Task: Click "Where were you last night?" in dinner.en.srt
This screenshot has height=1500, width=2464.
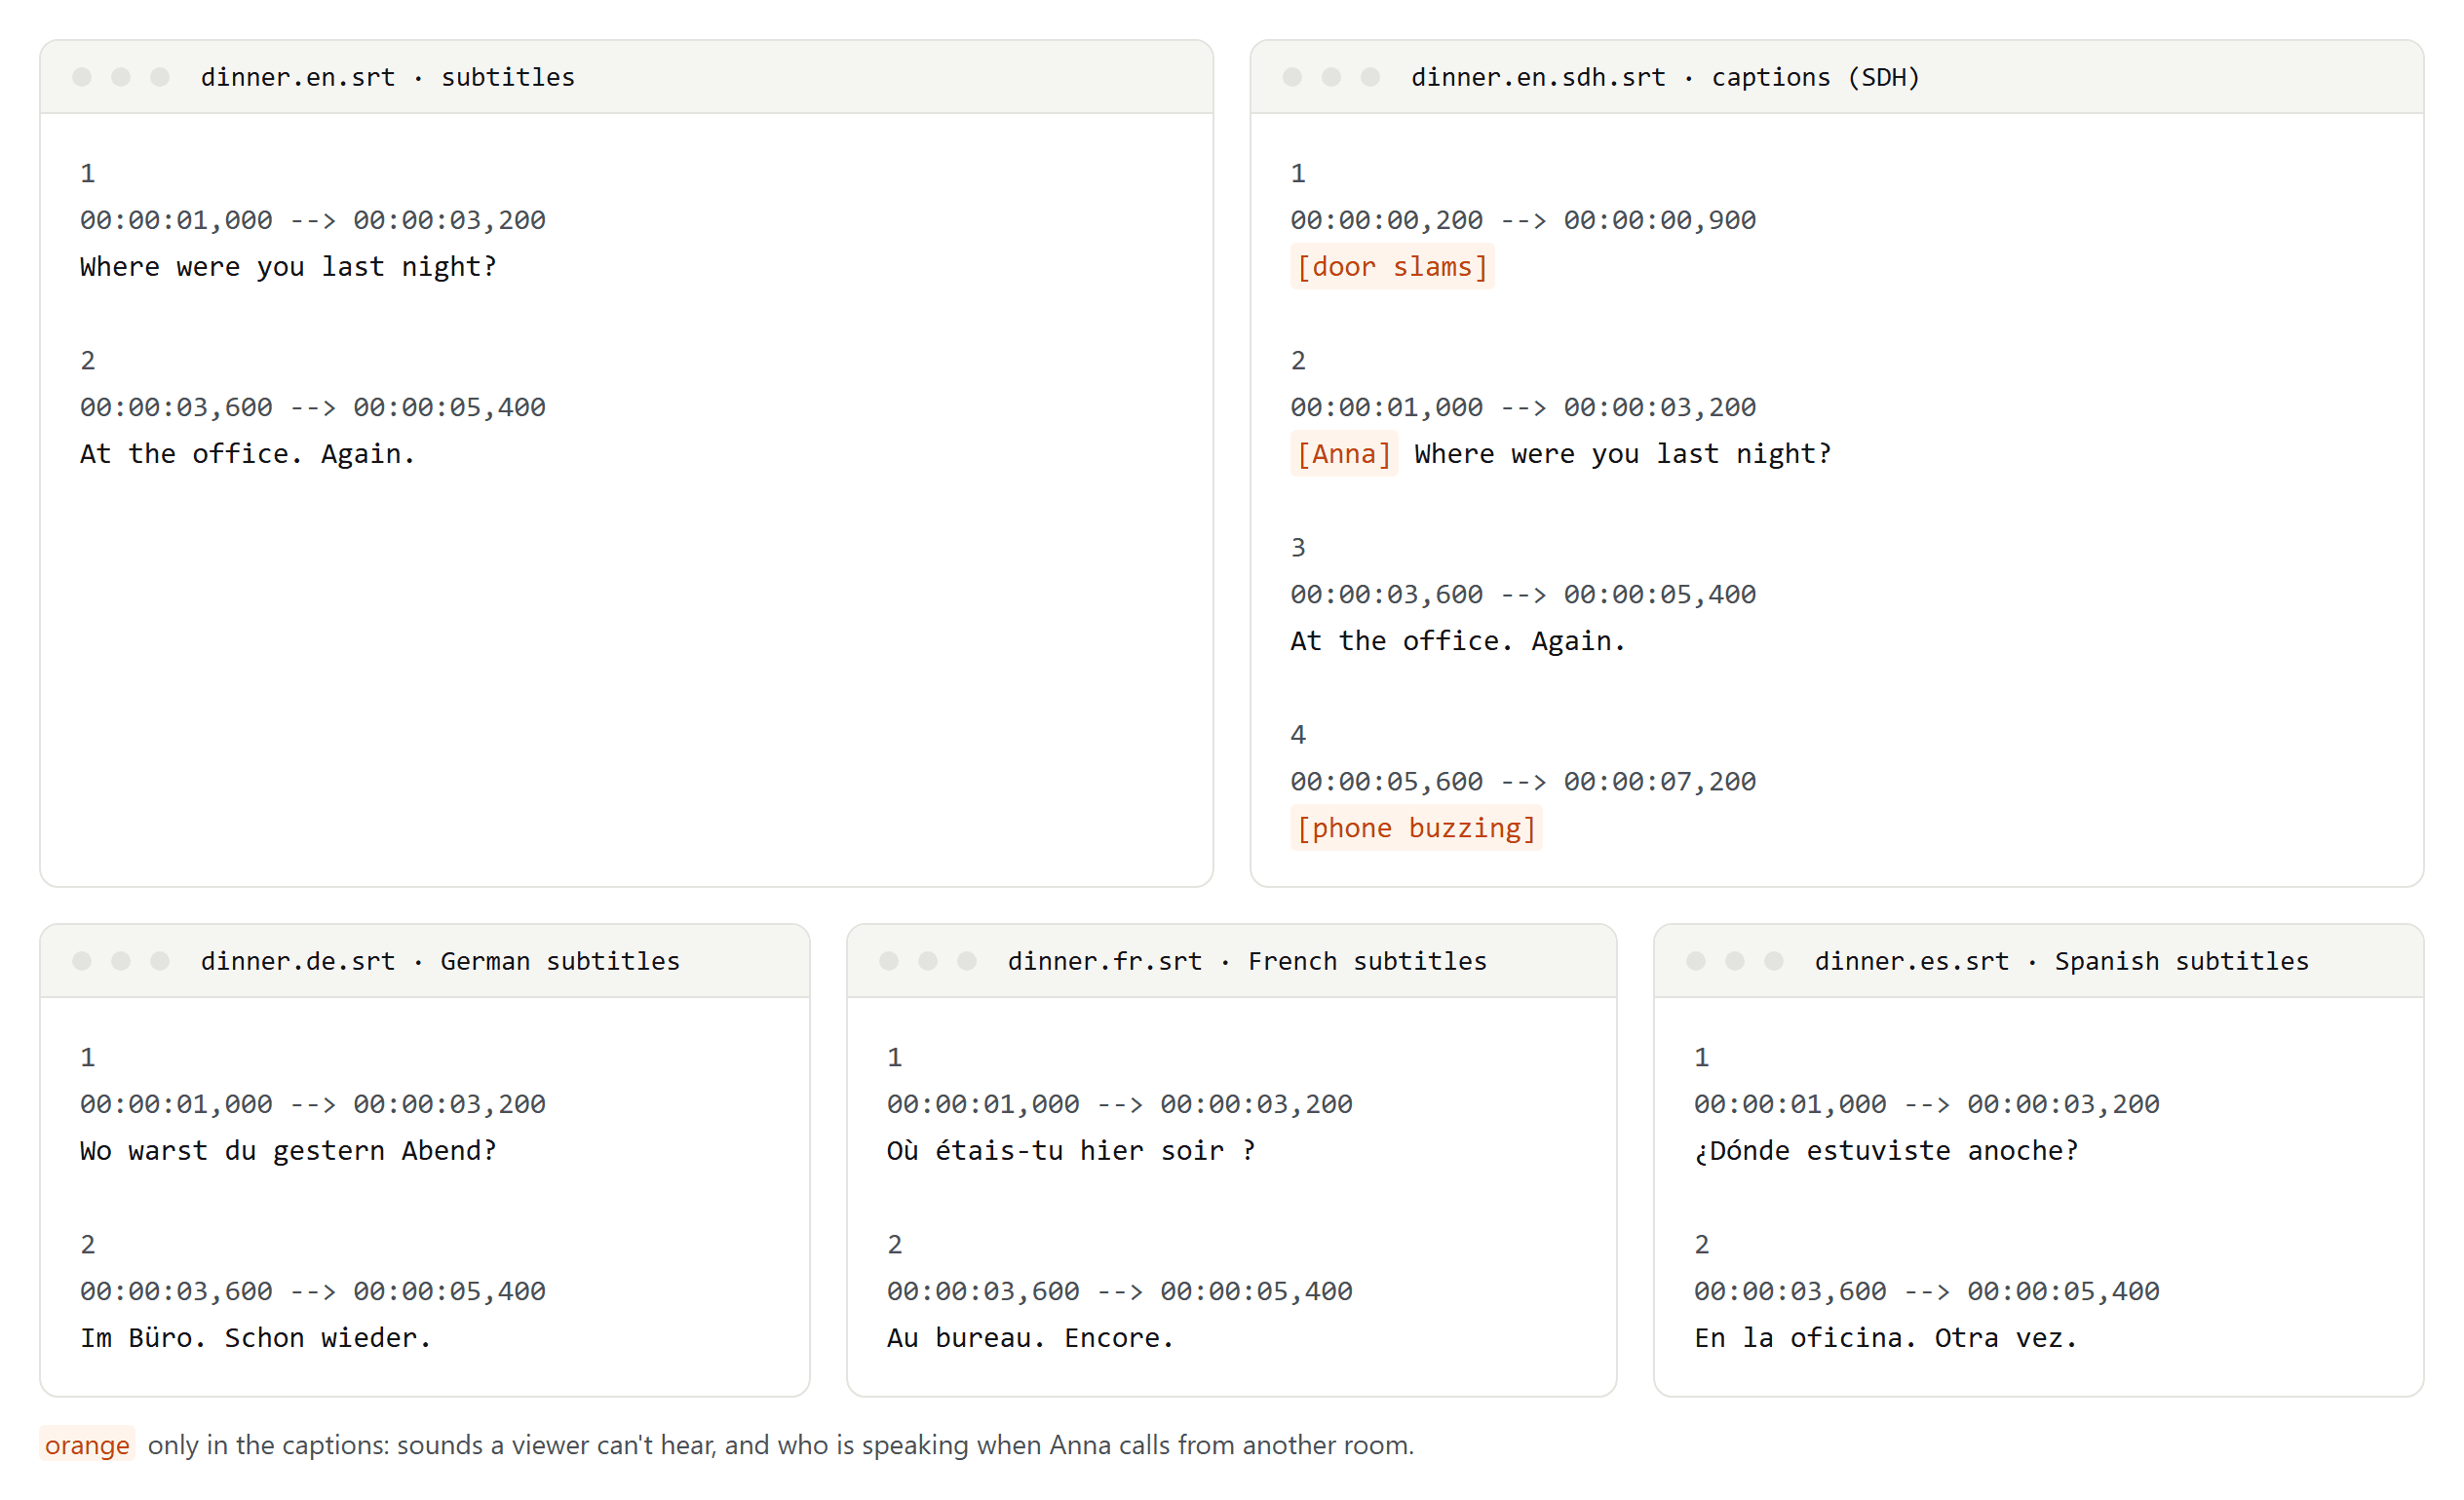Action: click(288, 267)
